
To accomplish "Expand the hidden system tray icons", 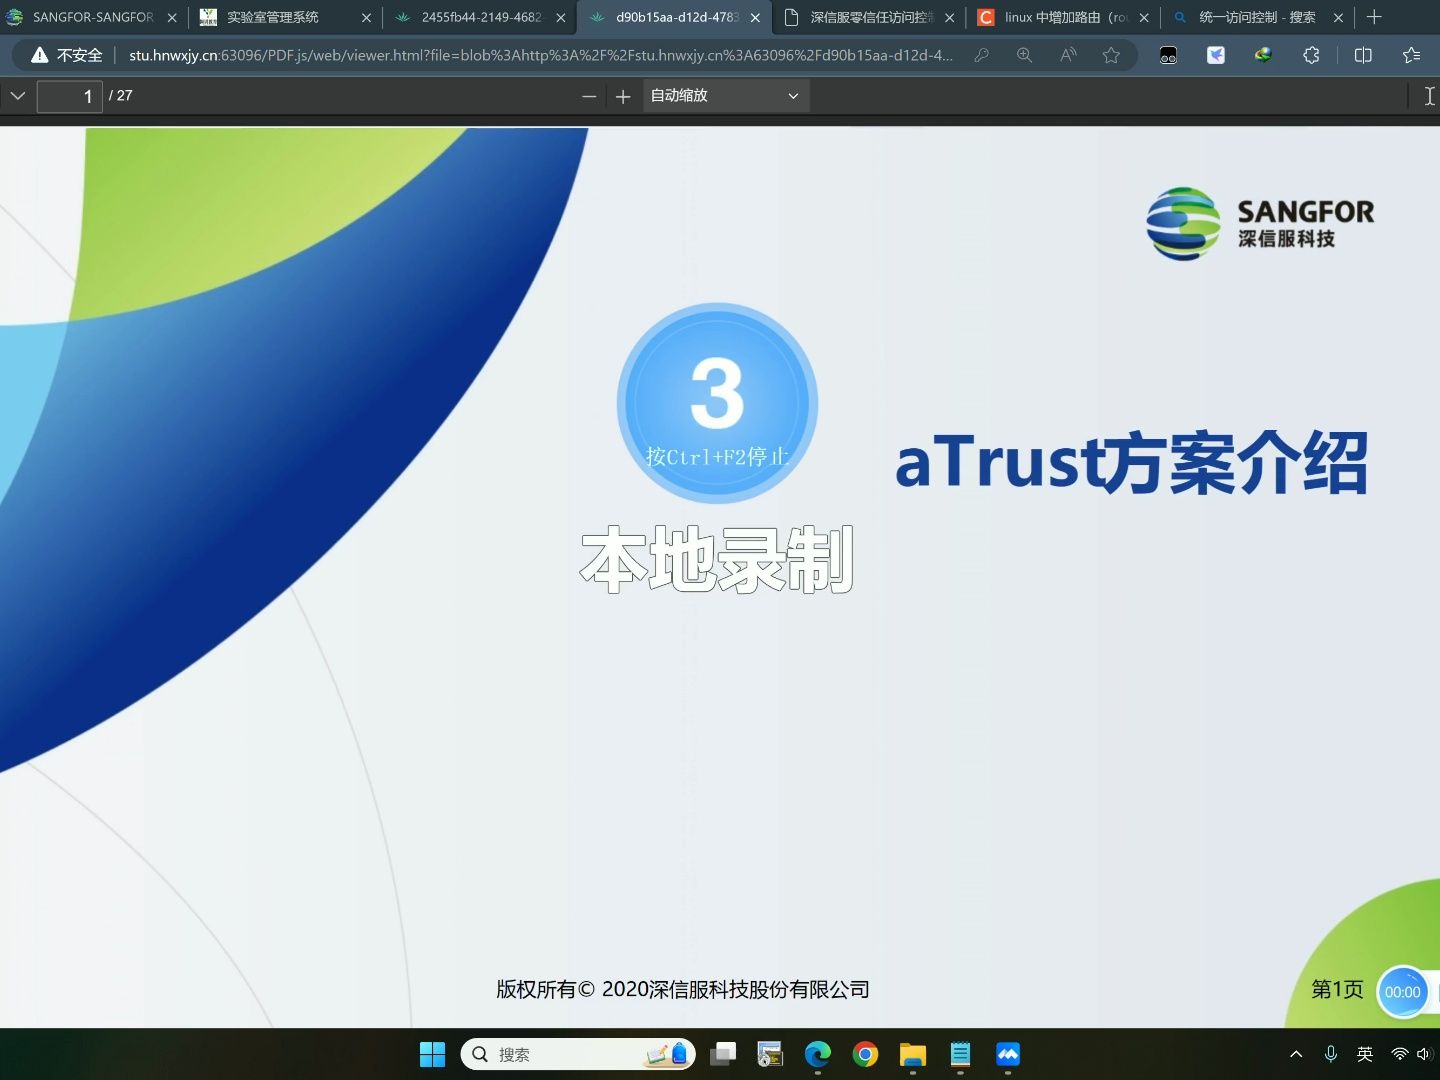I will pos(1296,1054).
